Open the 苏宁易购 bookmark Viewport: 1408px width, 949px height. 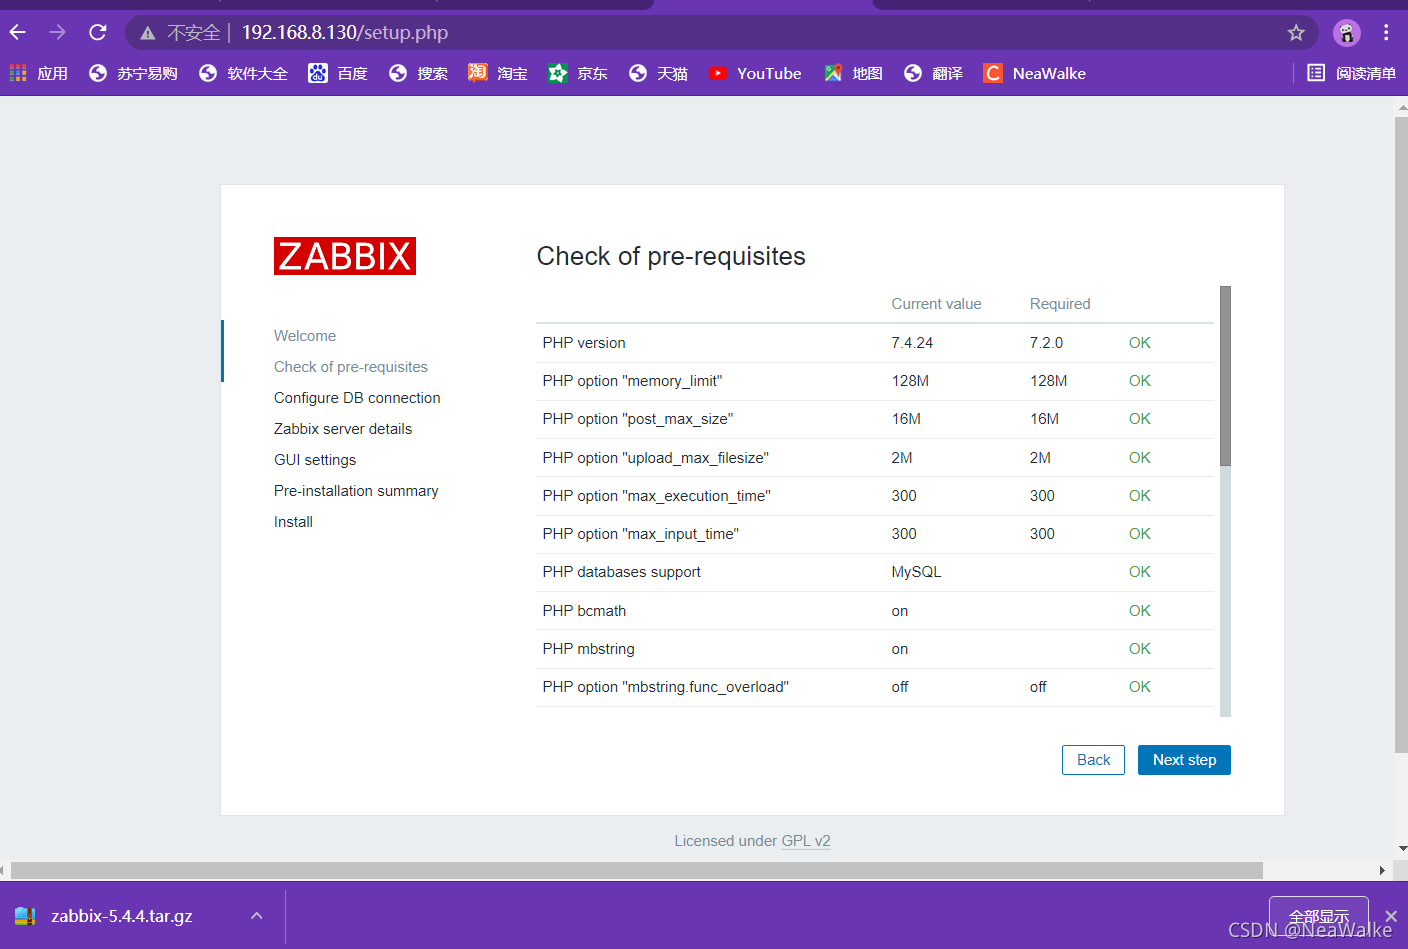pos(133,73)
